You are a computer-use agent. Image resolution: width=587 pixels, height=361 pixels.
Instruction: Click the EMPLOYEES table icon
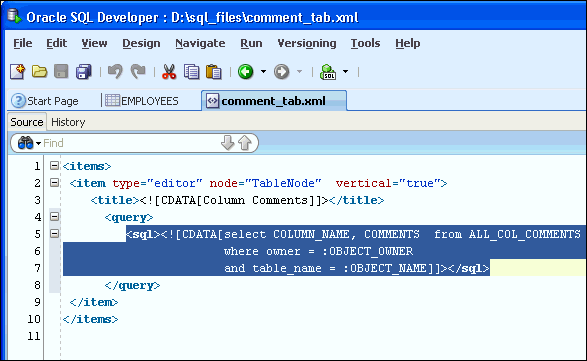point(112,100)
